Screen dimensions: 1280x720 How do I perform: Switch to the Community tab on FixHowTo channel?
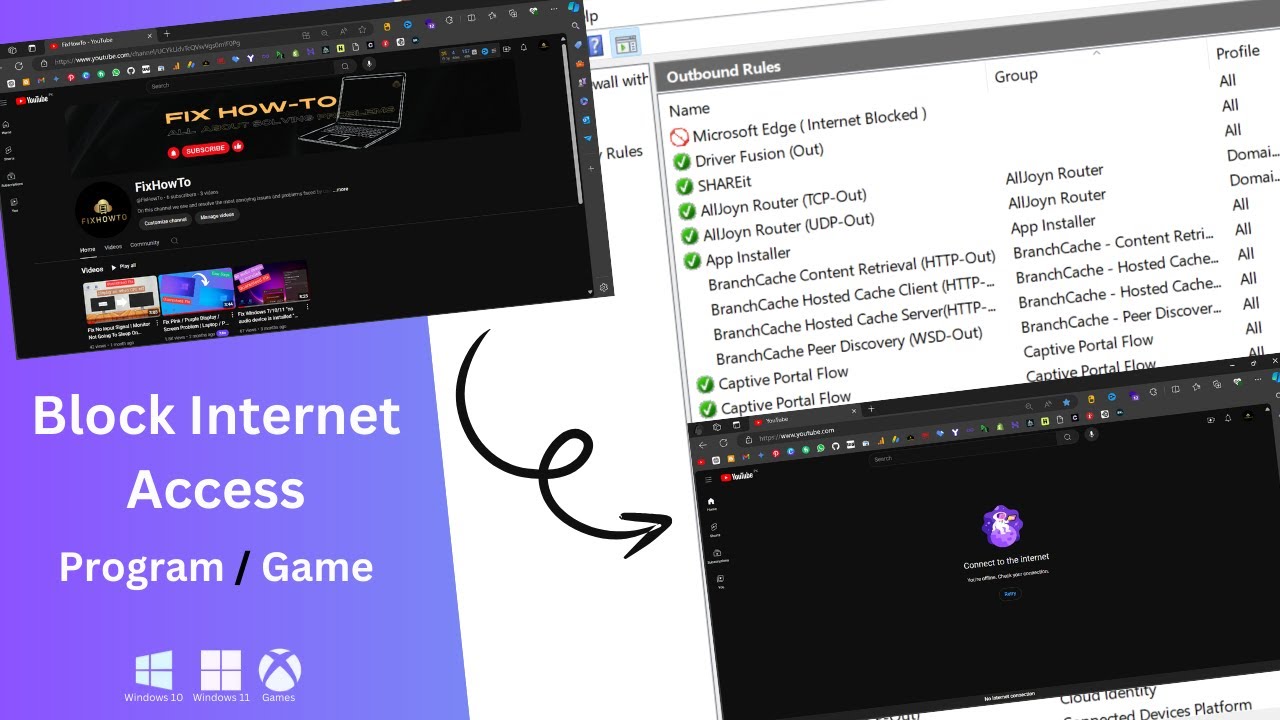click(x=145, y=243)
